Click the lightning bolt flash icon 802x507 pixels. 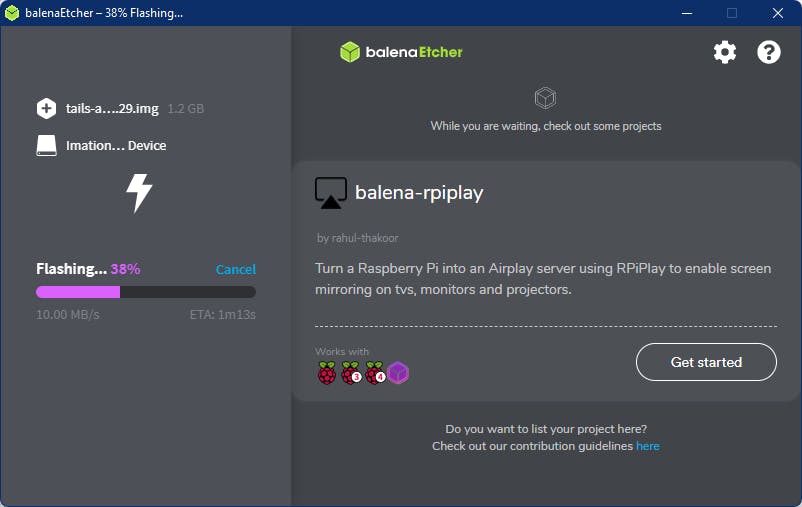[139, 193]
